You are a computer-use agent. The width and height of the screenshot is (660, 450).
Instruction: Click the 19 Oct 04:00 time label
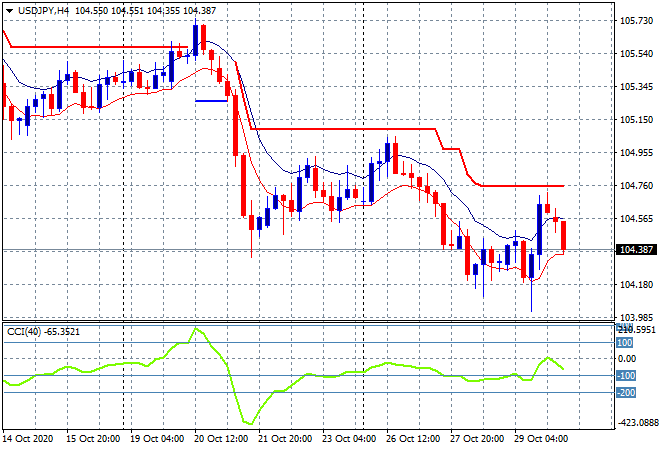click(x=157, y=439)
